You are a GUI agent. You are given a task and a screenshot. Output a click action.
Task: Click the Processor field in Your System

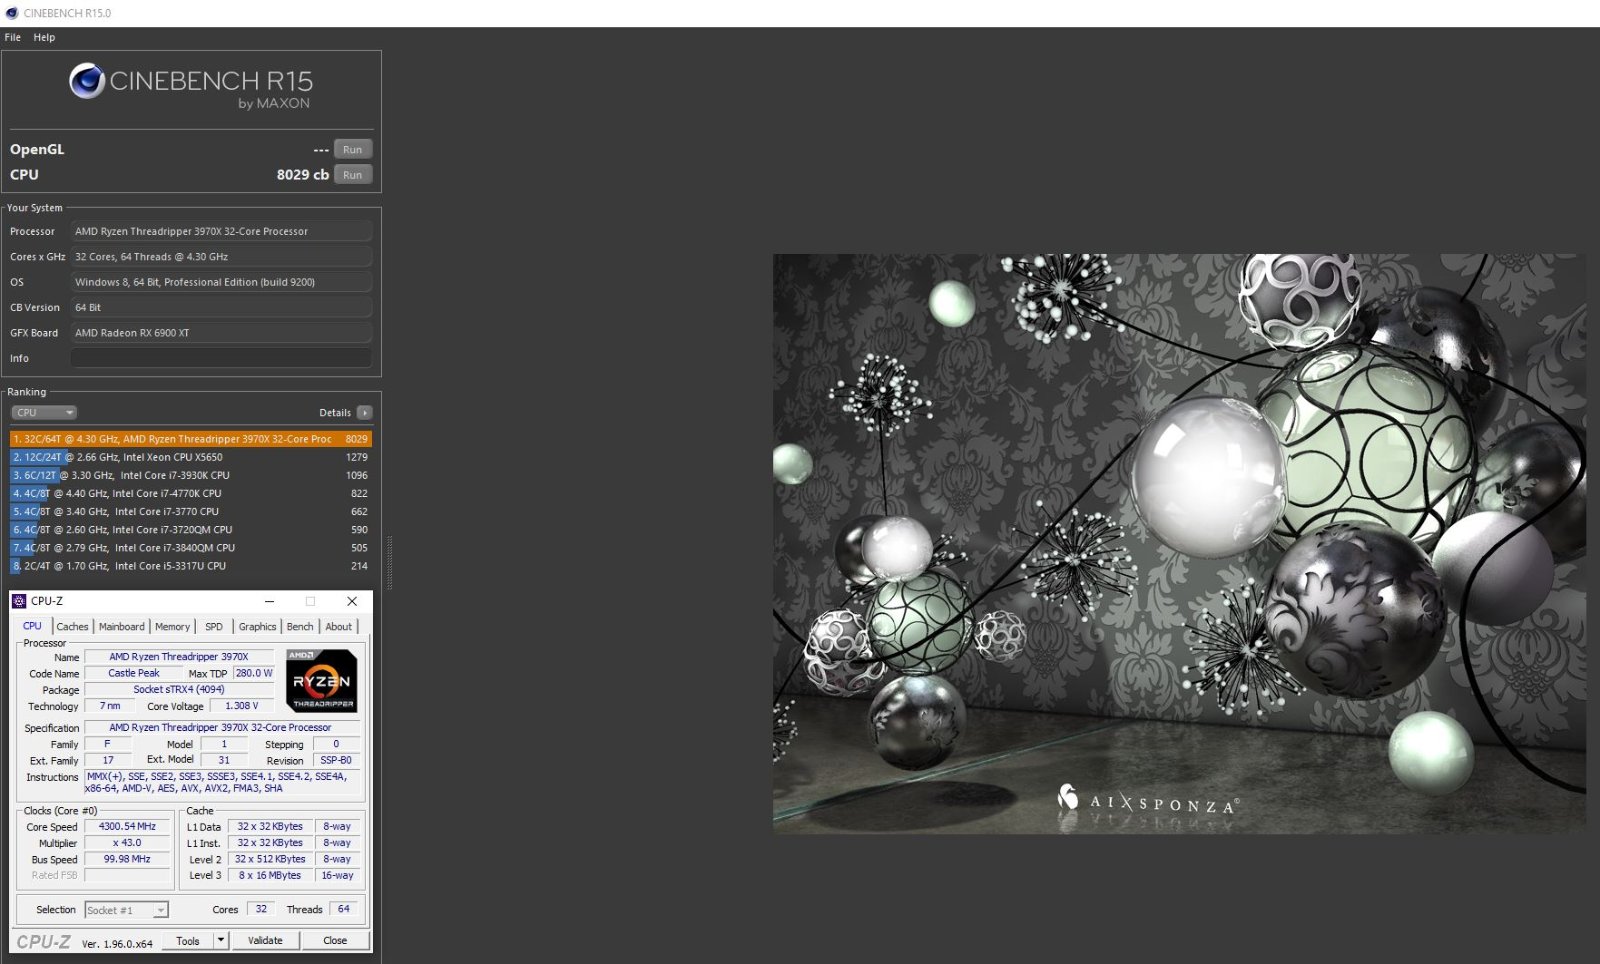[221, 231]
